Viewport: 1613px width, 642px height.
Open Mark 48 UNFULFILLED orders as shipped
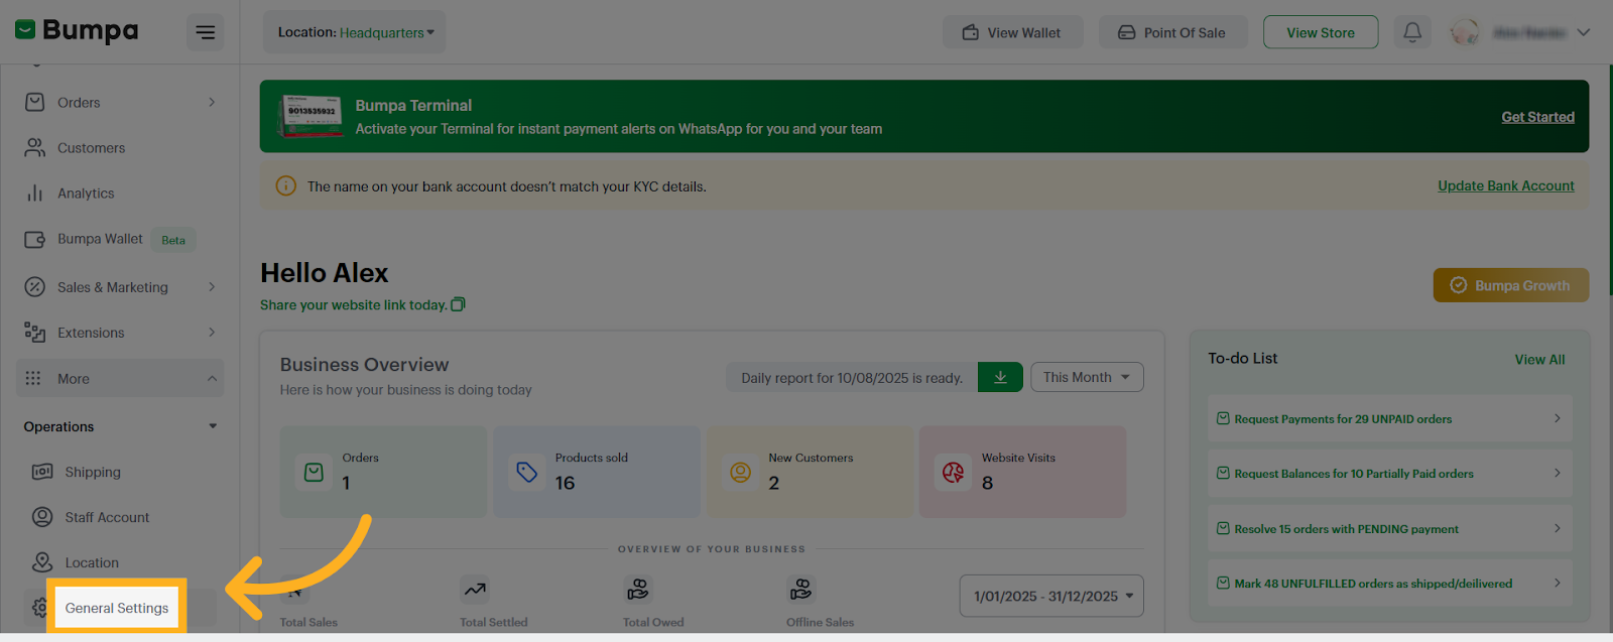[x=1390, y=584]
